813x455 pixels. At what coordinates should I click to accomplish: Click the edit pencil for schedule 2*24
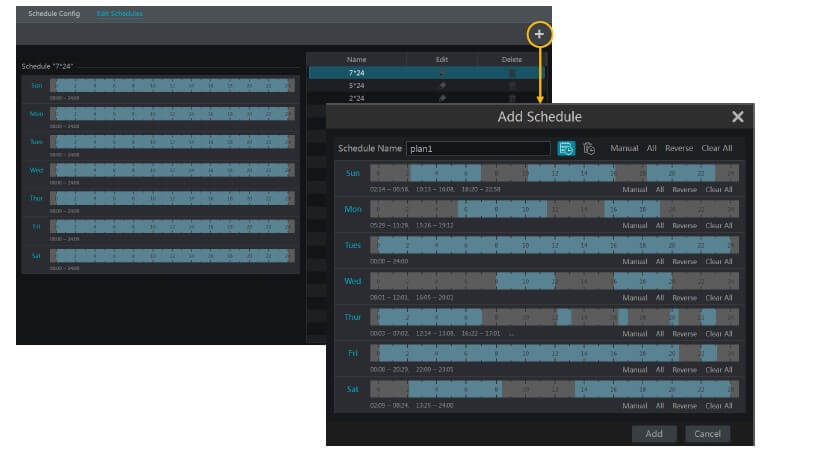pos(442,98)
